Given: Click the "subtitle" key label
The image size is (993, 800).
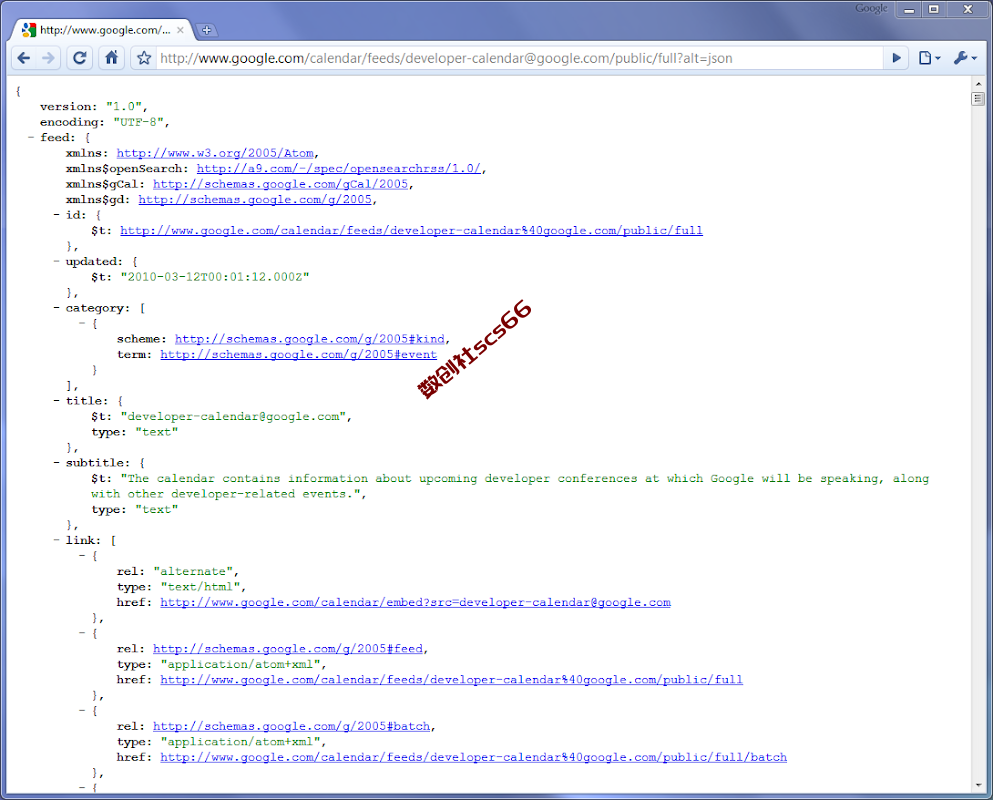Looking at the screenshot, I should coord(95,463).
